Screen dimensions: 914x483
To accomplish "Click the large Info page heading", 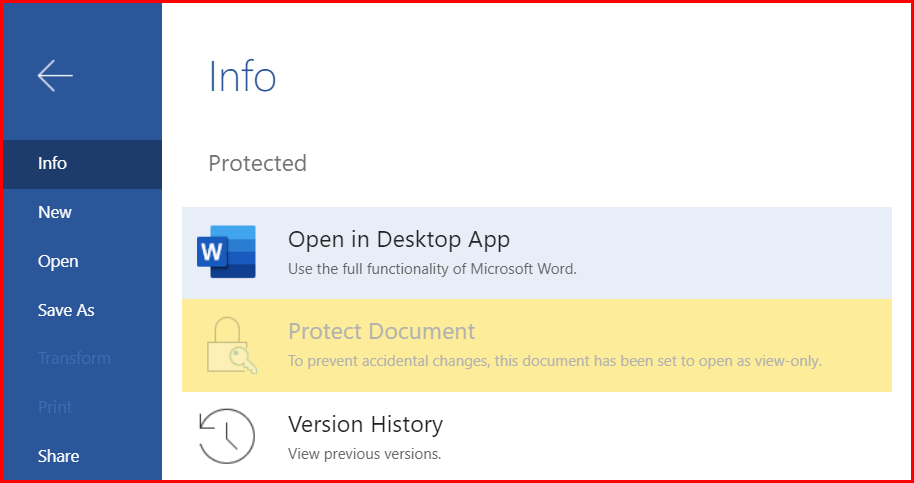I will coord(242,76).
